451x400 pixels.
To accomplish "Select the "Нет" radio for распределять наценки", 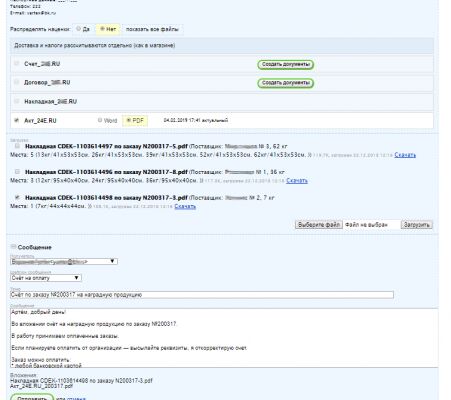I will [103, 29].
